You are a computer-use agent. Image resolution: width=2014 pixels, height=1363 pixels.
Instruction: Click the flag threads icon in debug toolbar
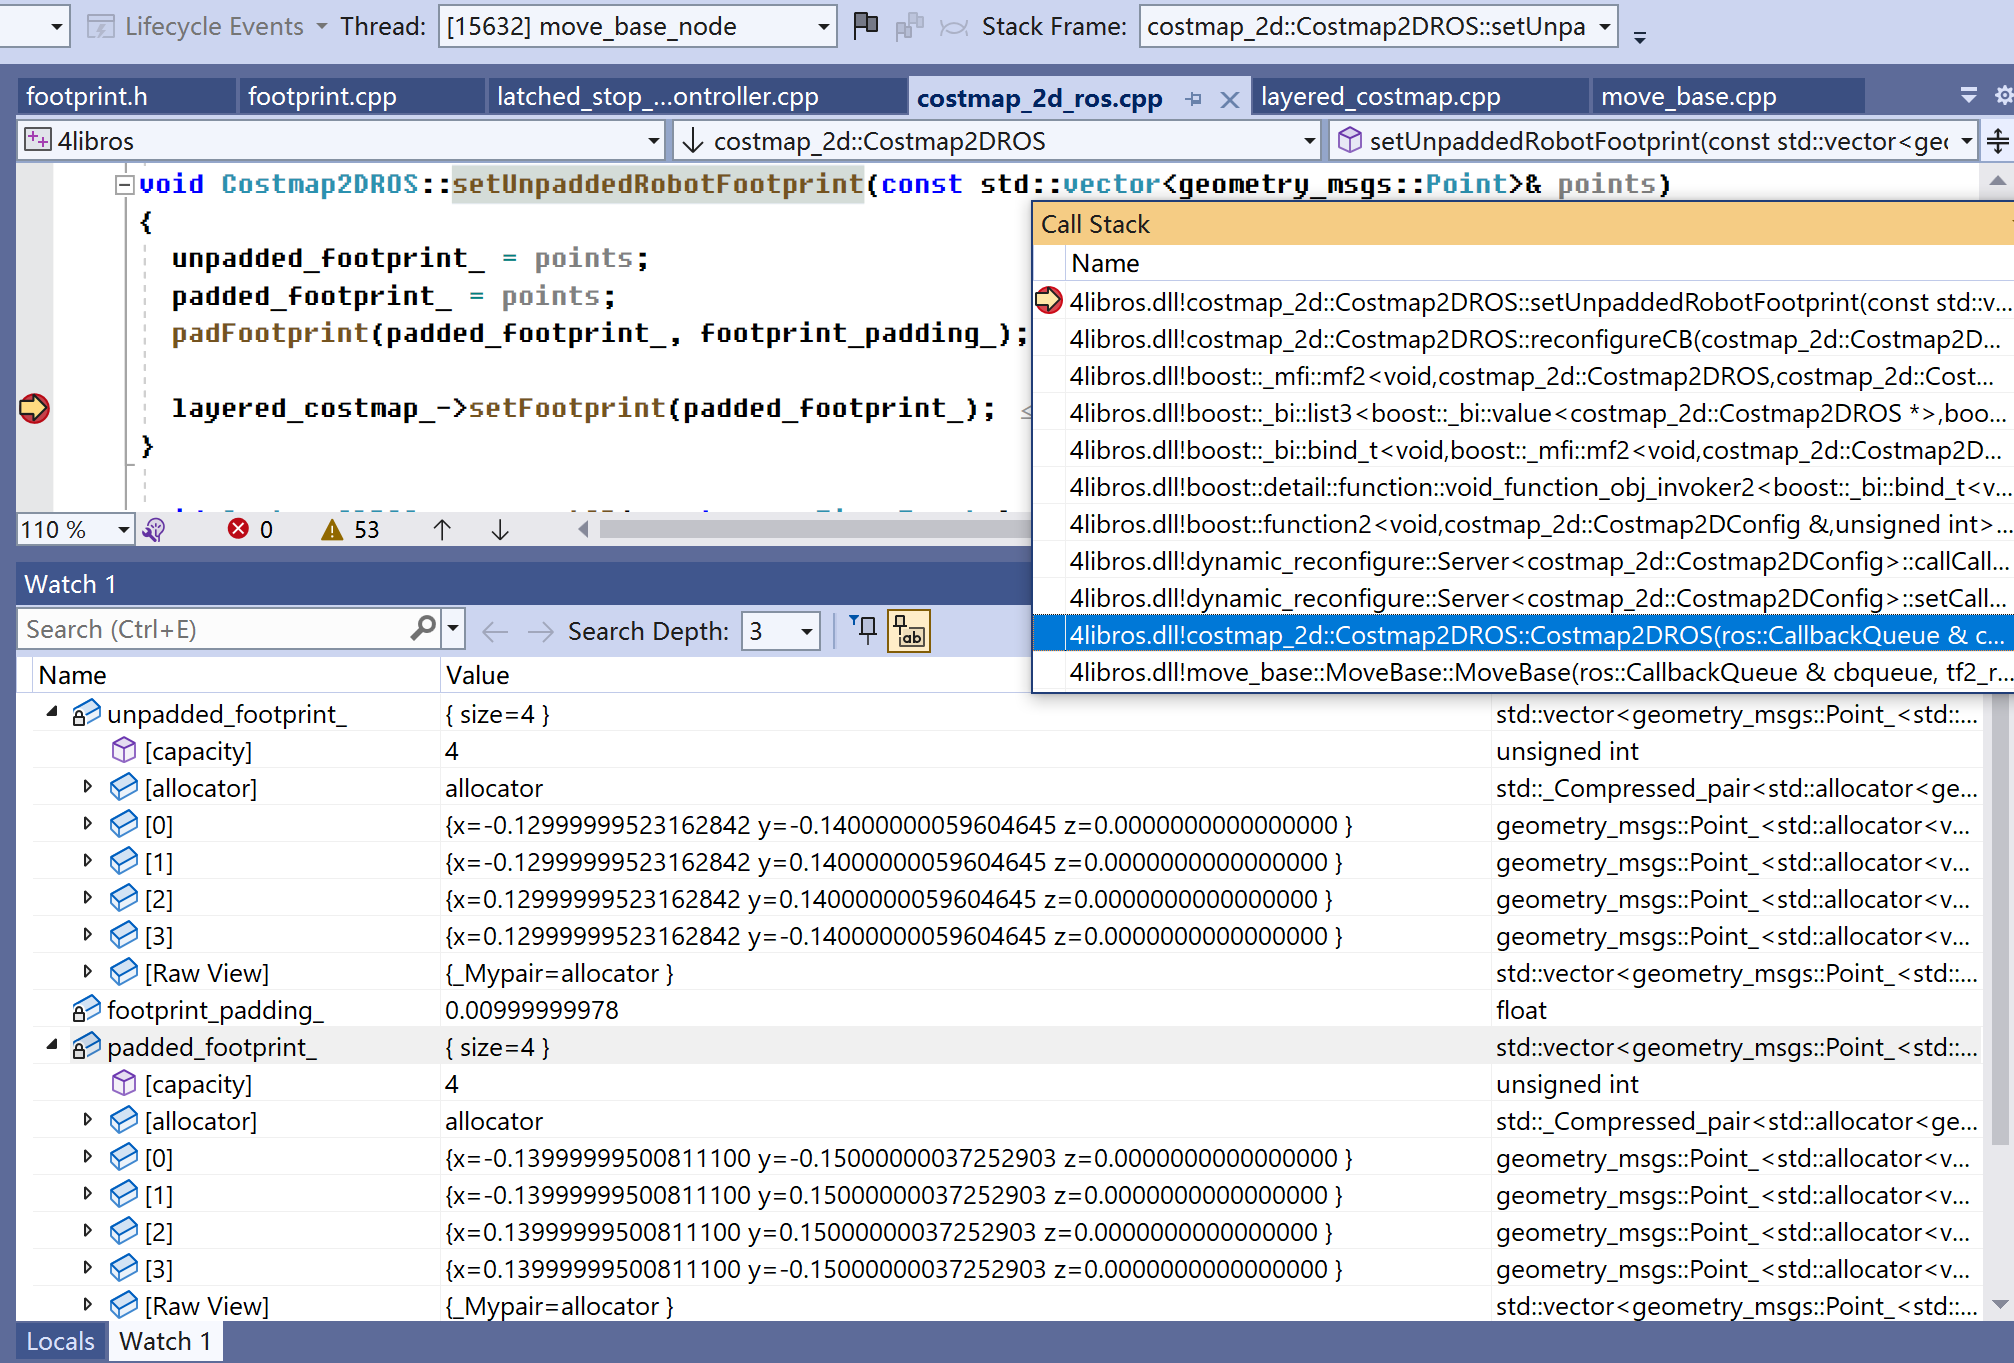pos(865,26)
